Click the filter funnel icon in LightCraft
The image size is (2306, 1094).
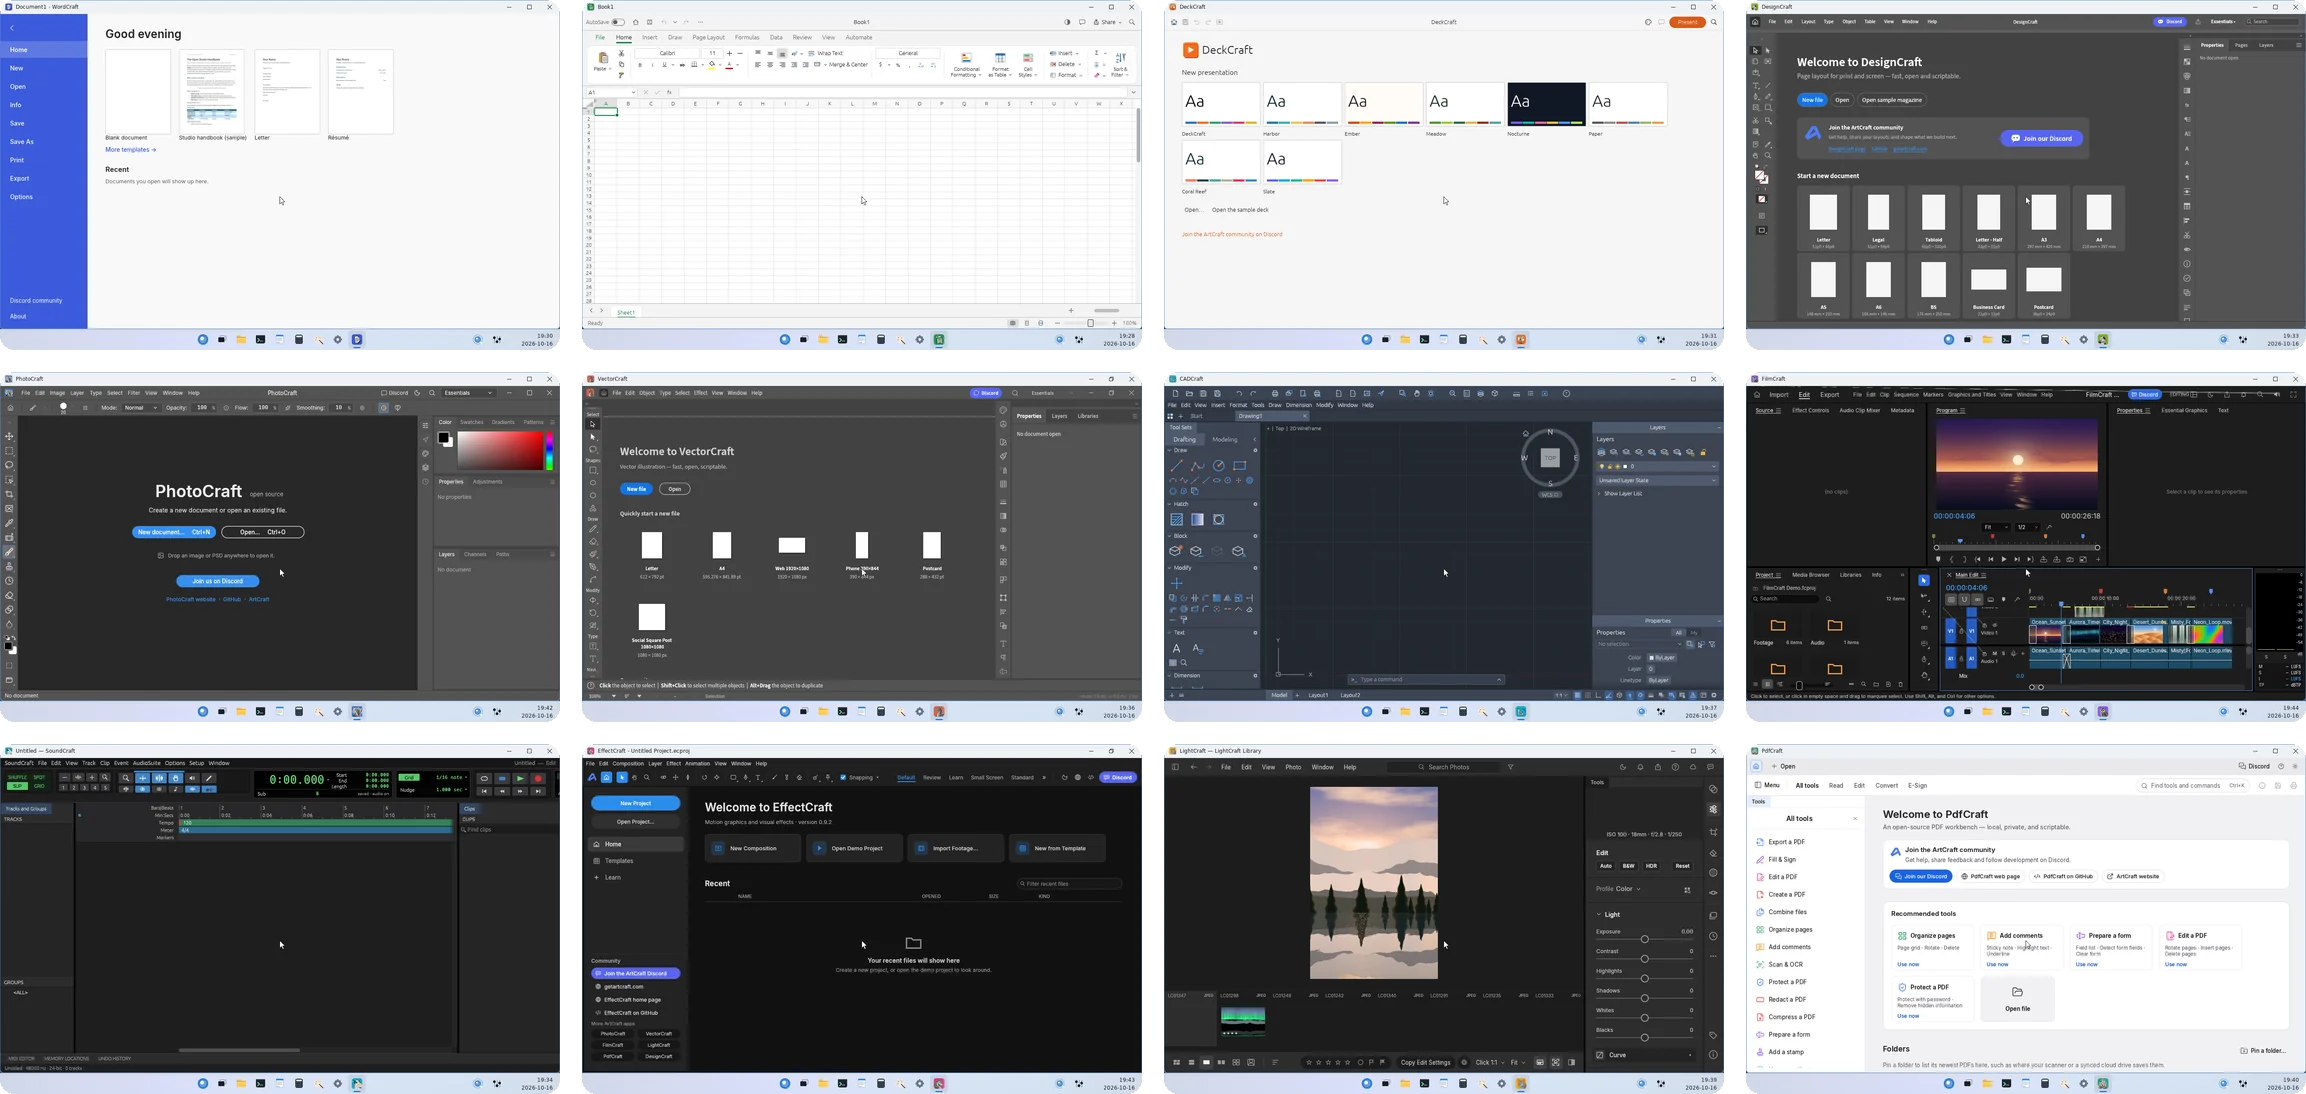pyautogui.click(x=1511, y=767)
